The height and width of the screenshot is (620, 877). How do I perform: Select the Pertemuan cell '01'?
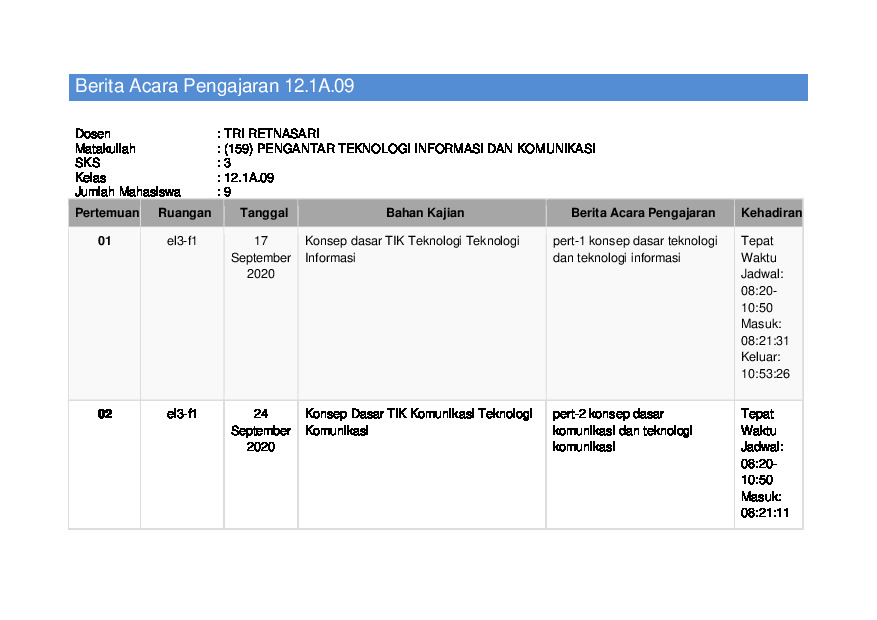(x=105, y=241)
